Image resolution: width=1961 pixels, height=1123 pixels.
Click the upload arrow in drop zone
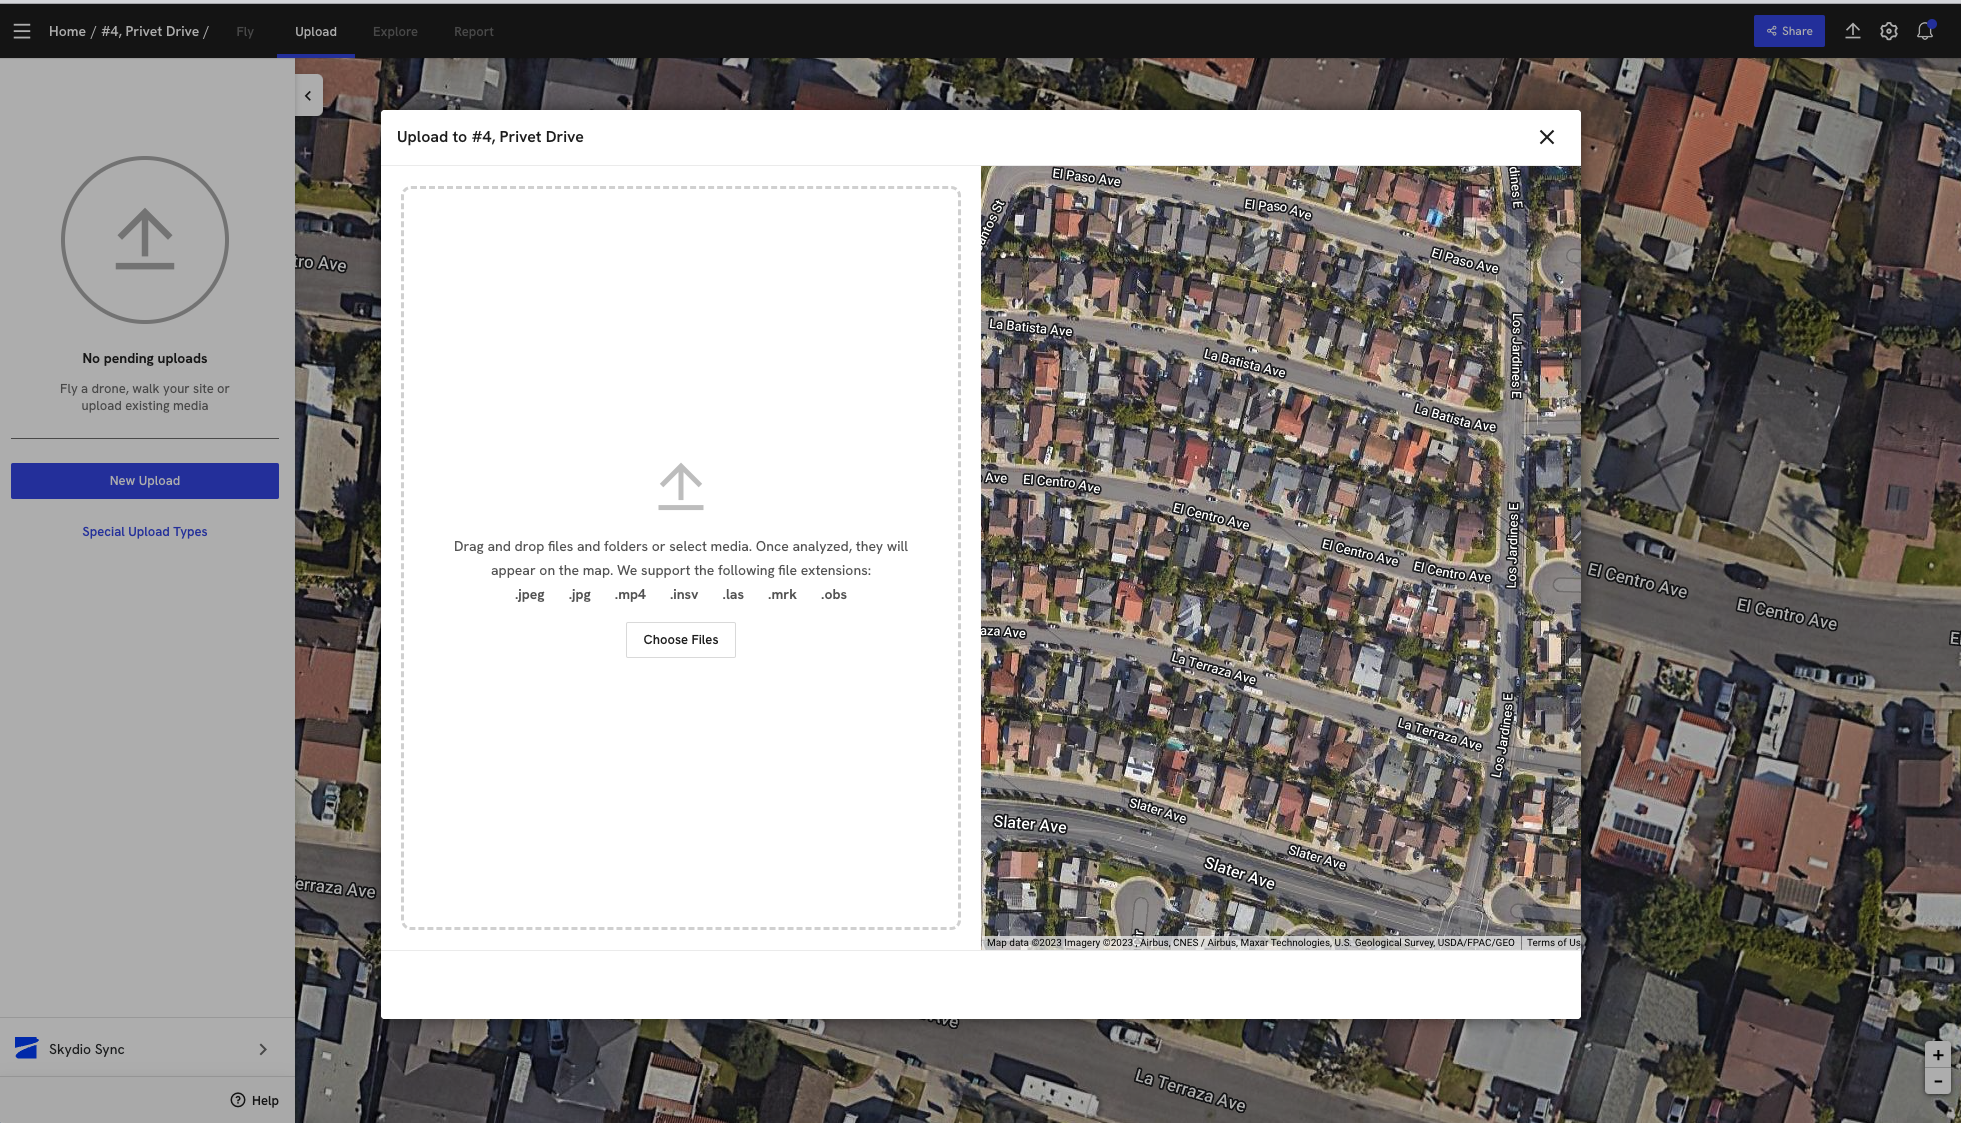tap(680, 486)
